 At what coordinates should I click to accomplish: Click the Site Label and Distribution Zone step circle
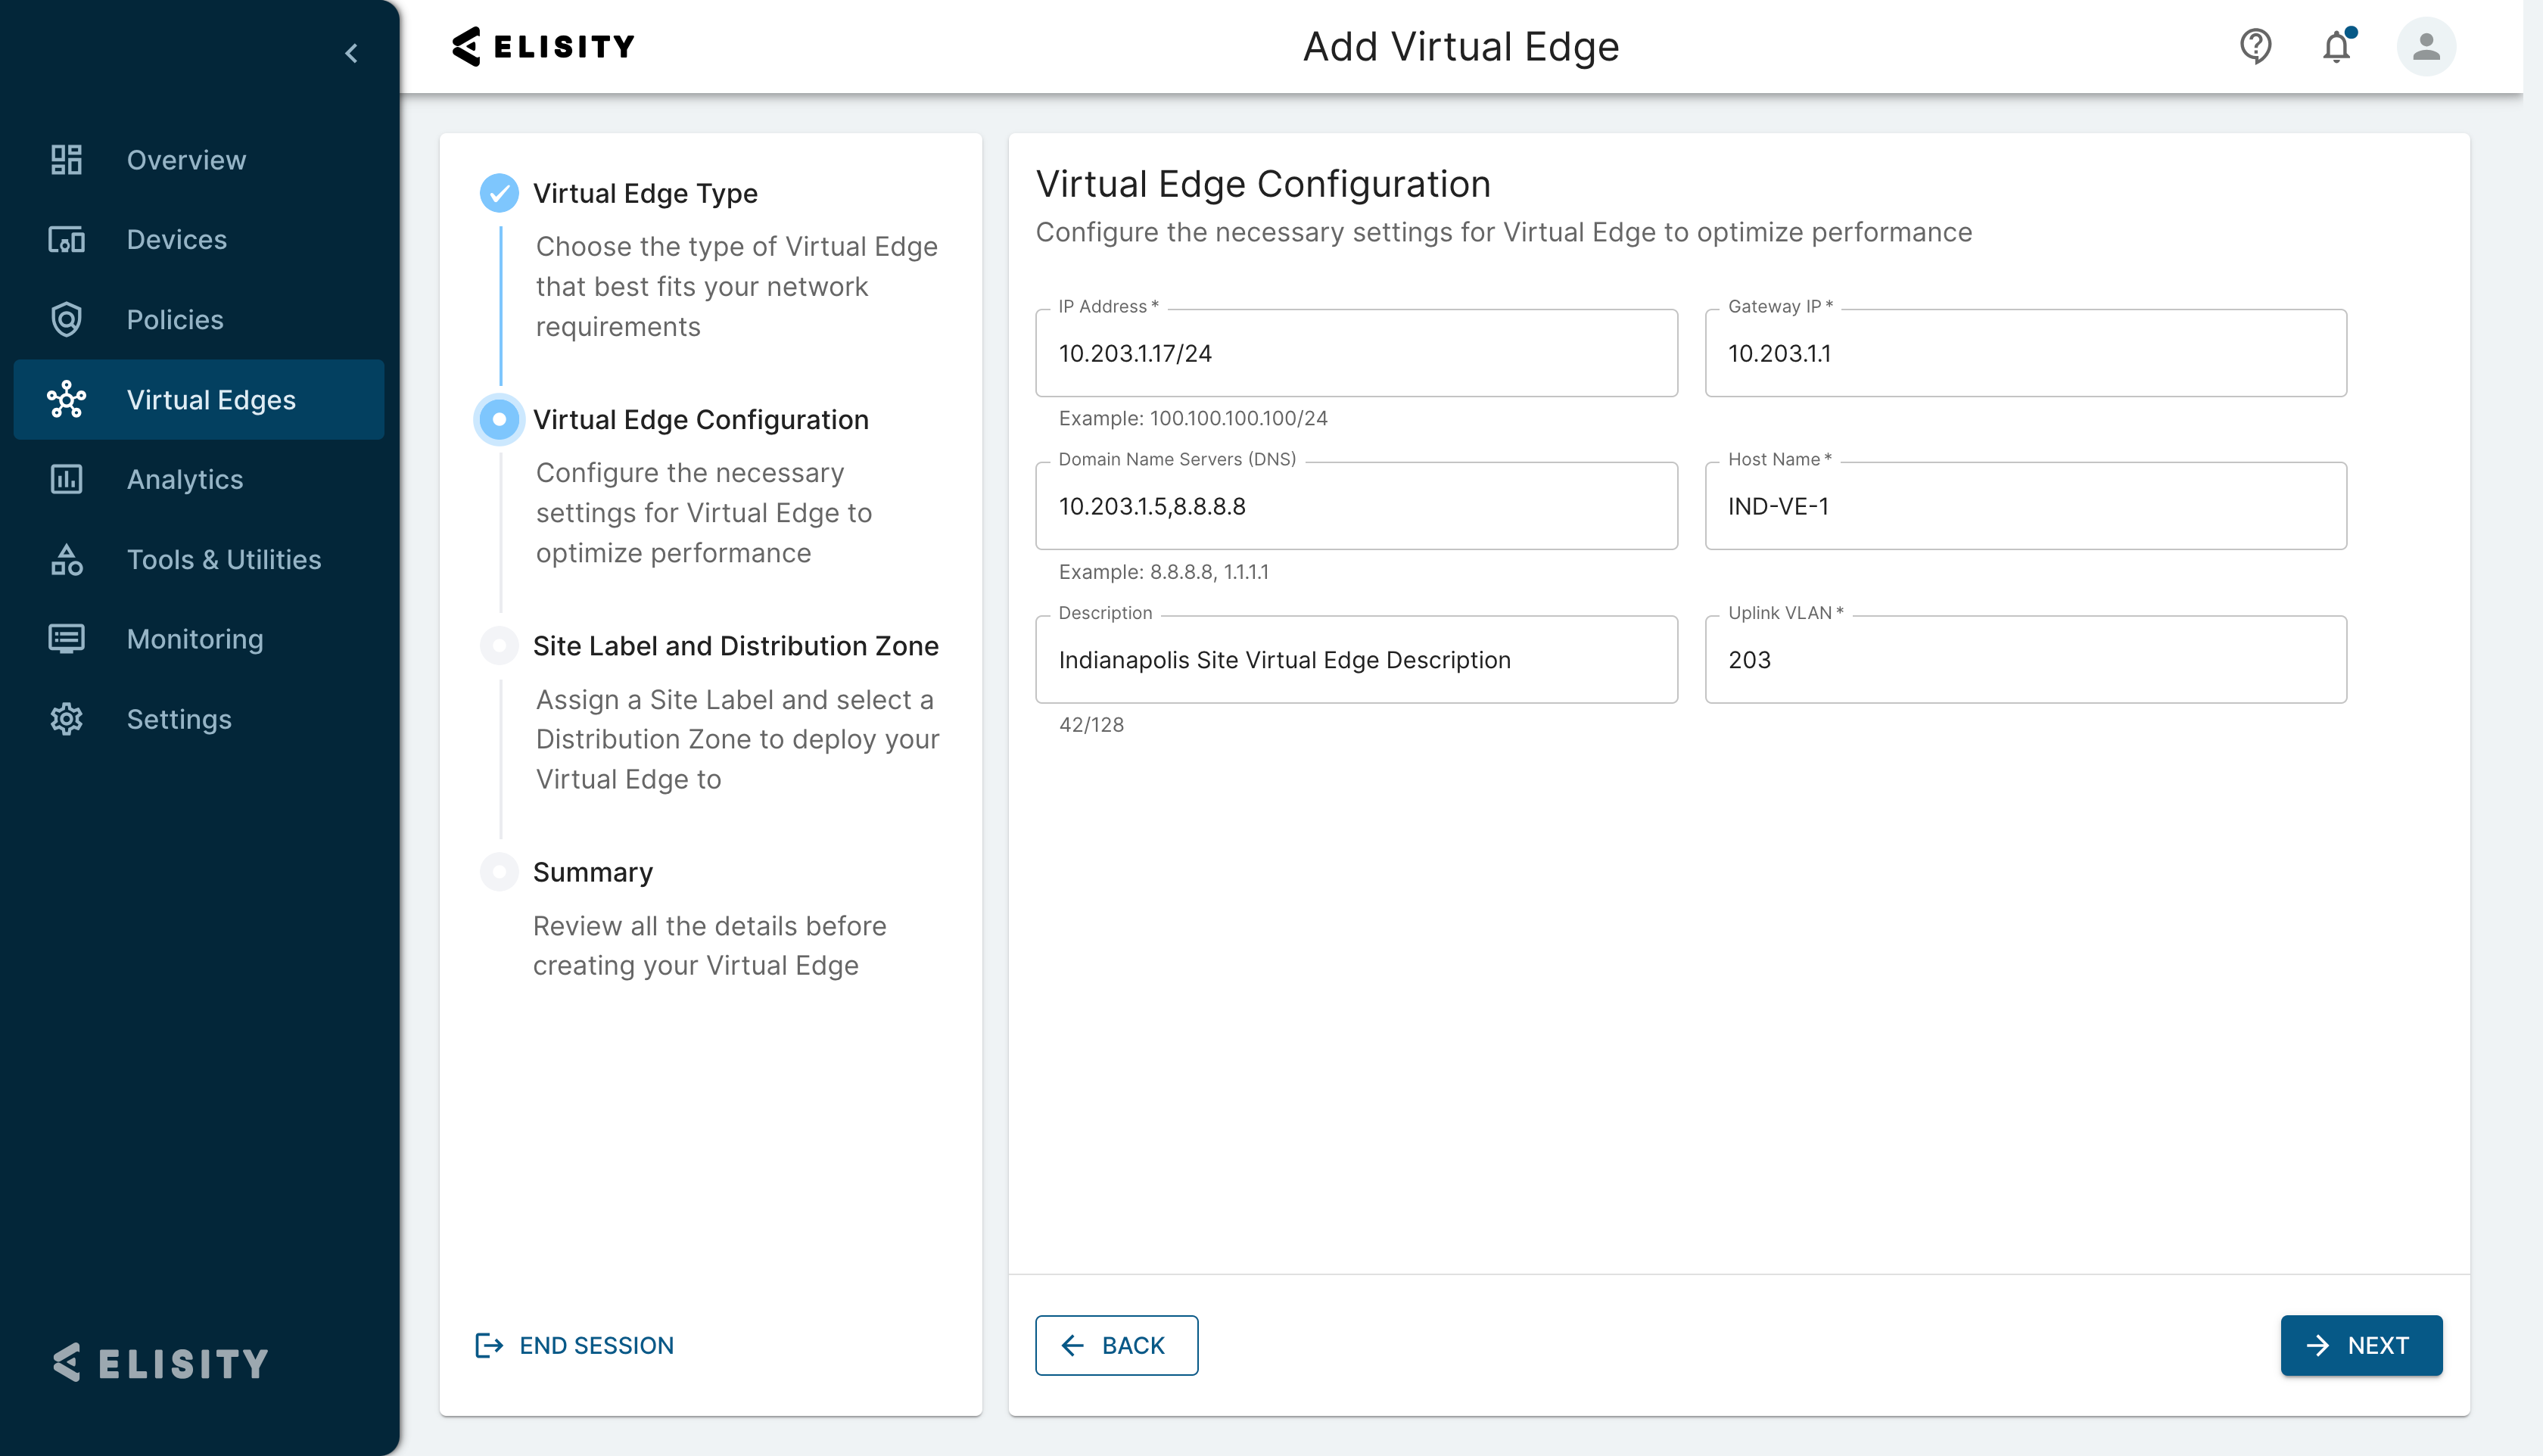[499, 646]
